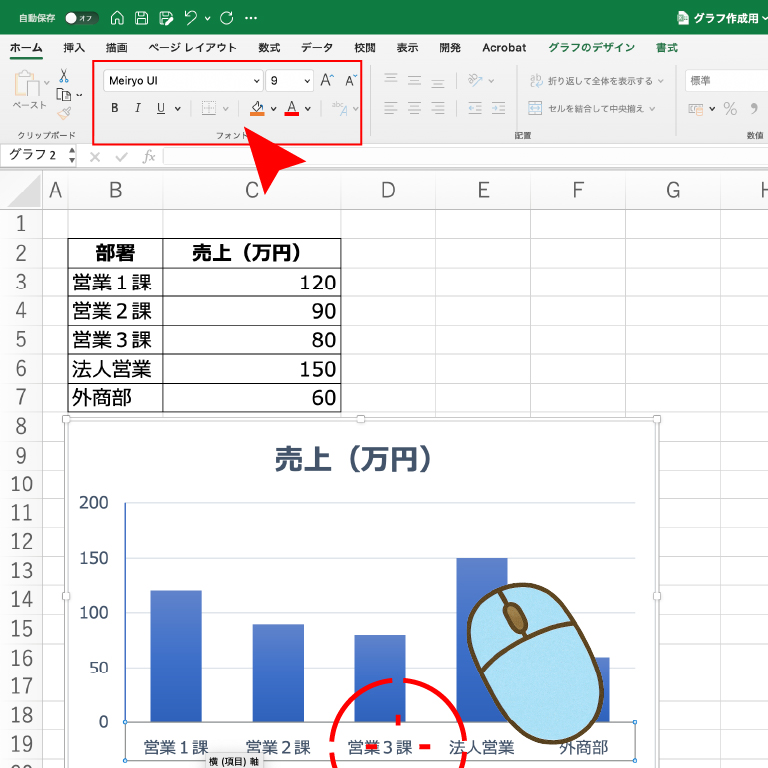Image resolution: width=768 pixels, height=768 pixels.
Task: Click the Borders icon
Action: [x=209, y=108]
